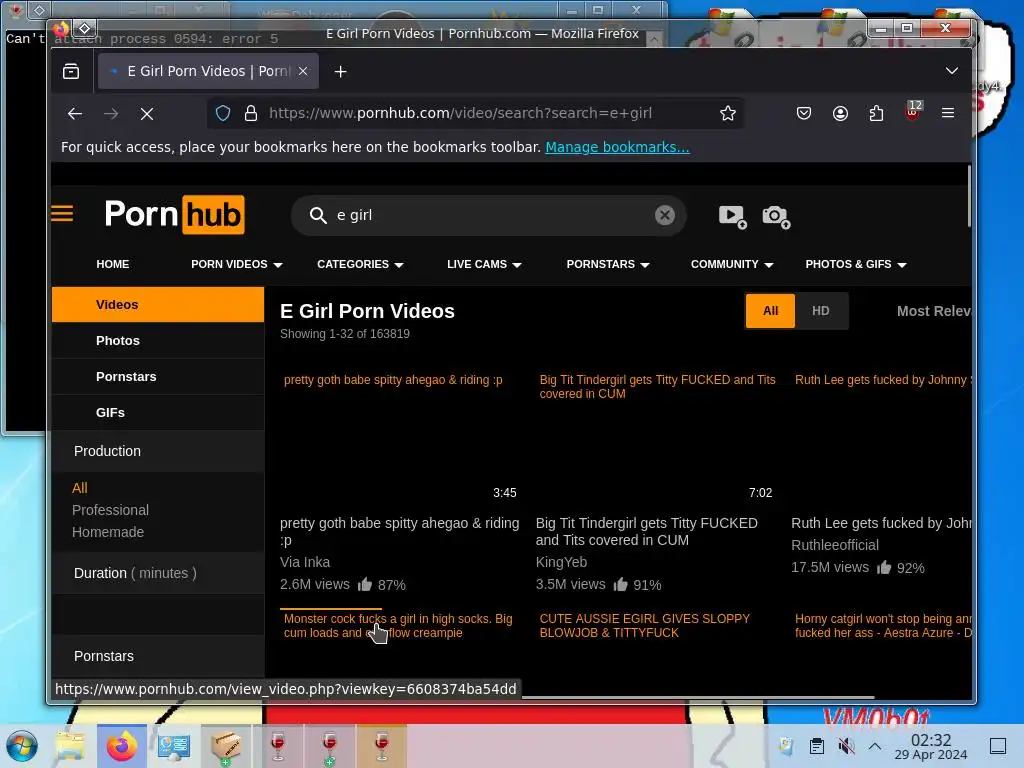Image resolution: width=1024 pixels, height=768 pixels.
Task: Open uBlock extension icon with badge 12
Action: coord(913,111)
